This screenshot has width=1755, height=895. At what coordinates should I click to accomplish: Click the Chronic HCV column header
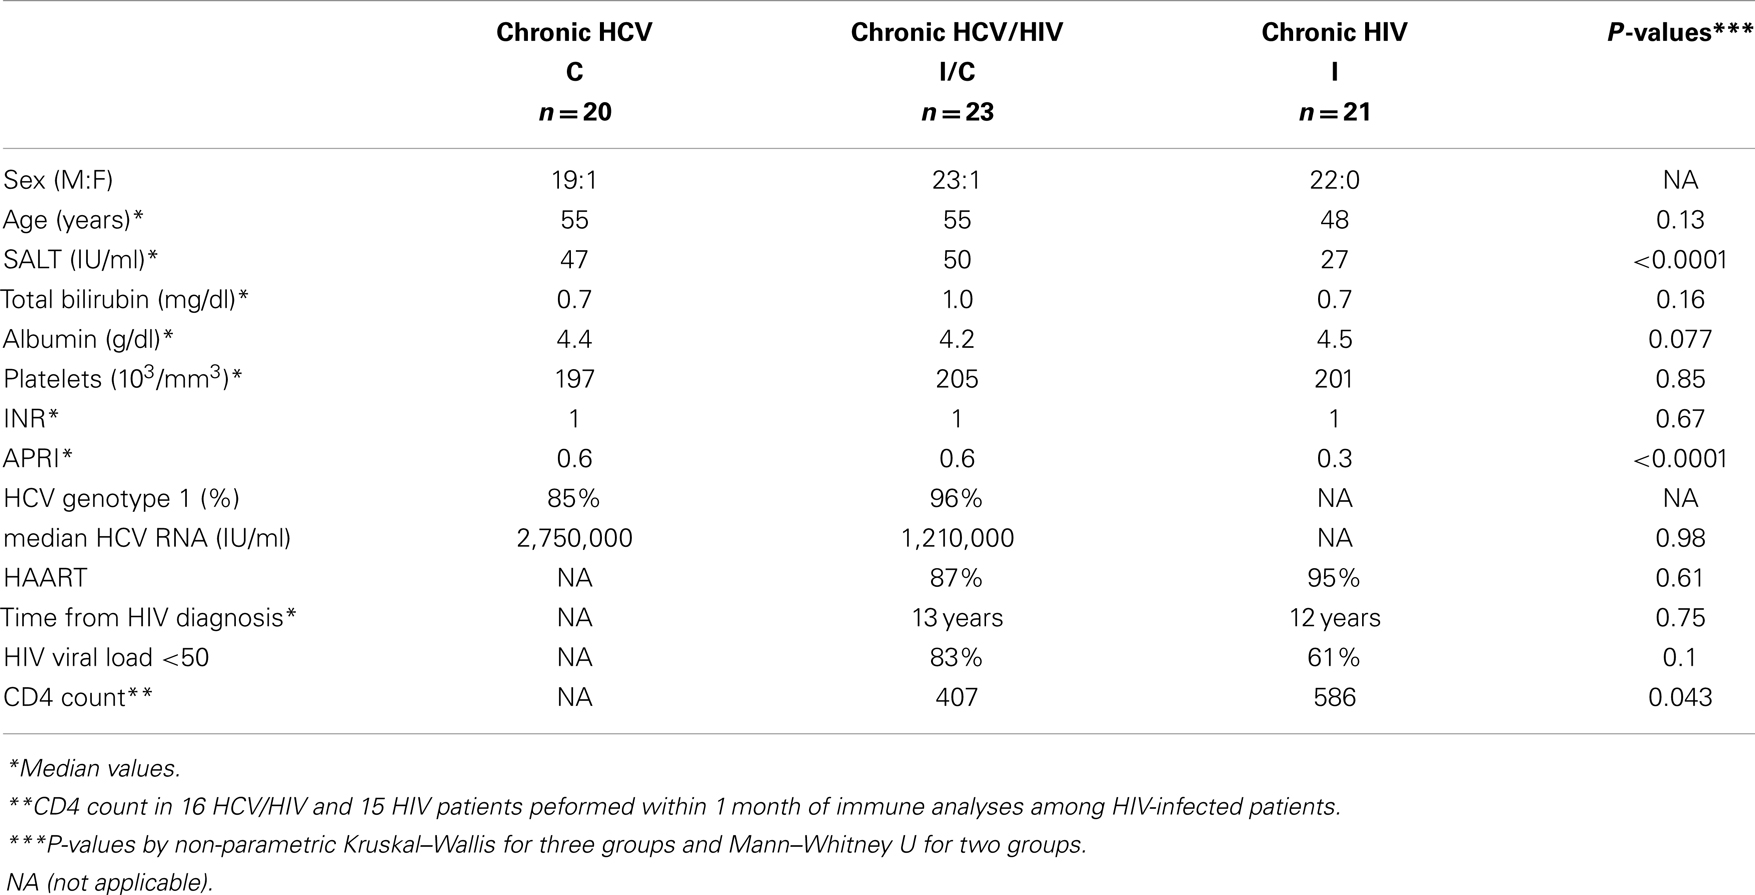(x=574, y=33)
